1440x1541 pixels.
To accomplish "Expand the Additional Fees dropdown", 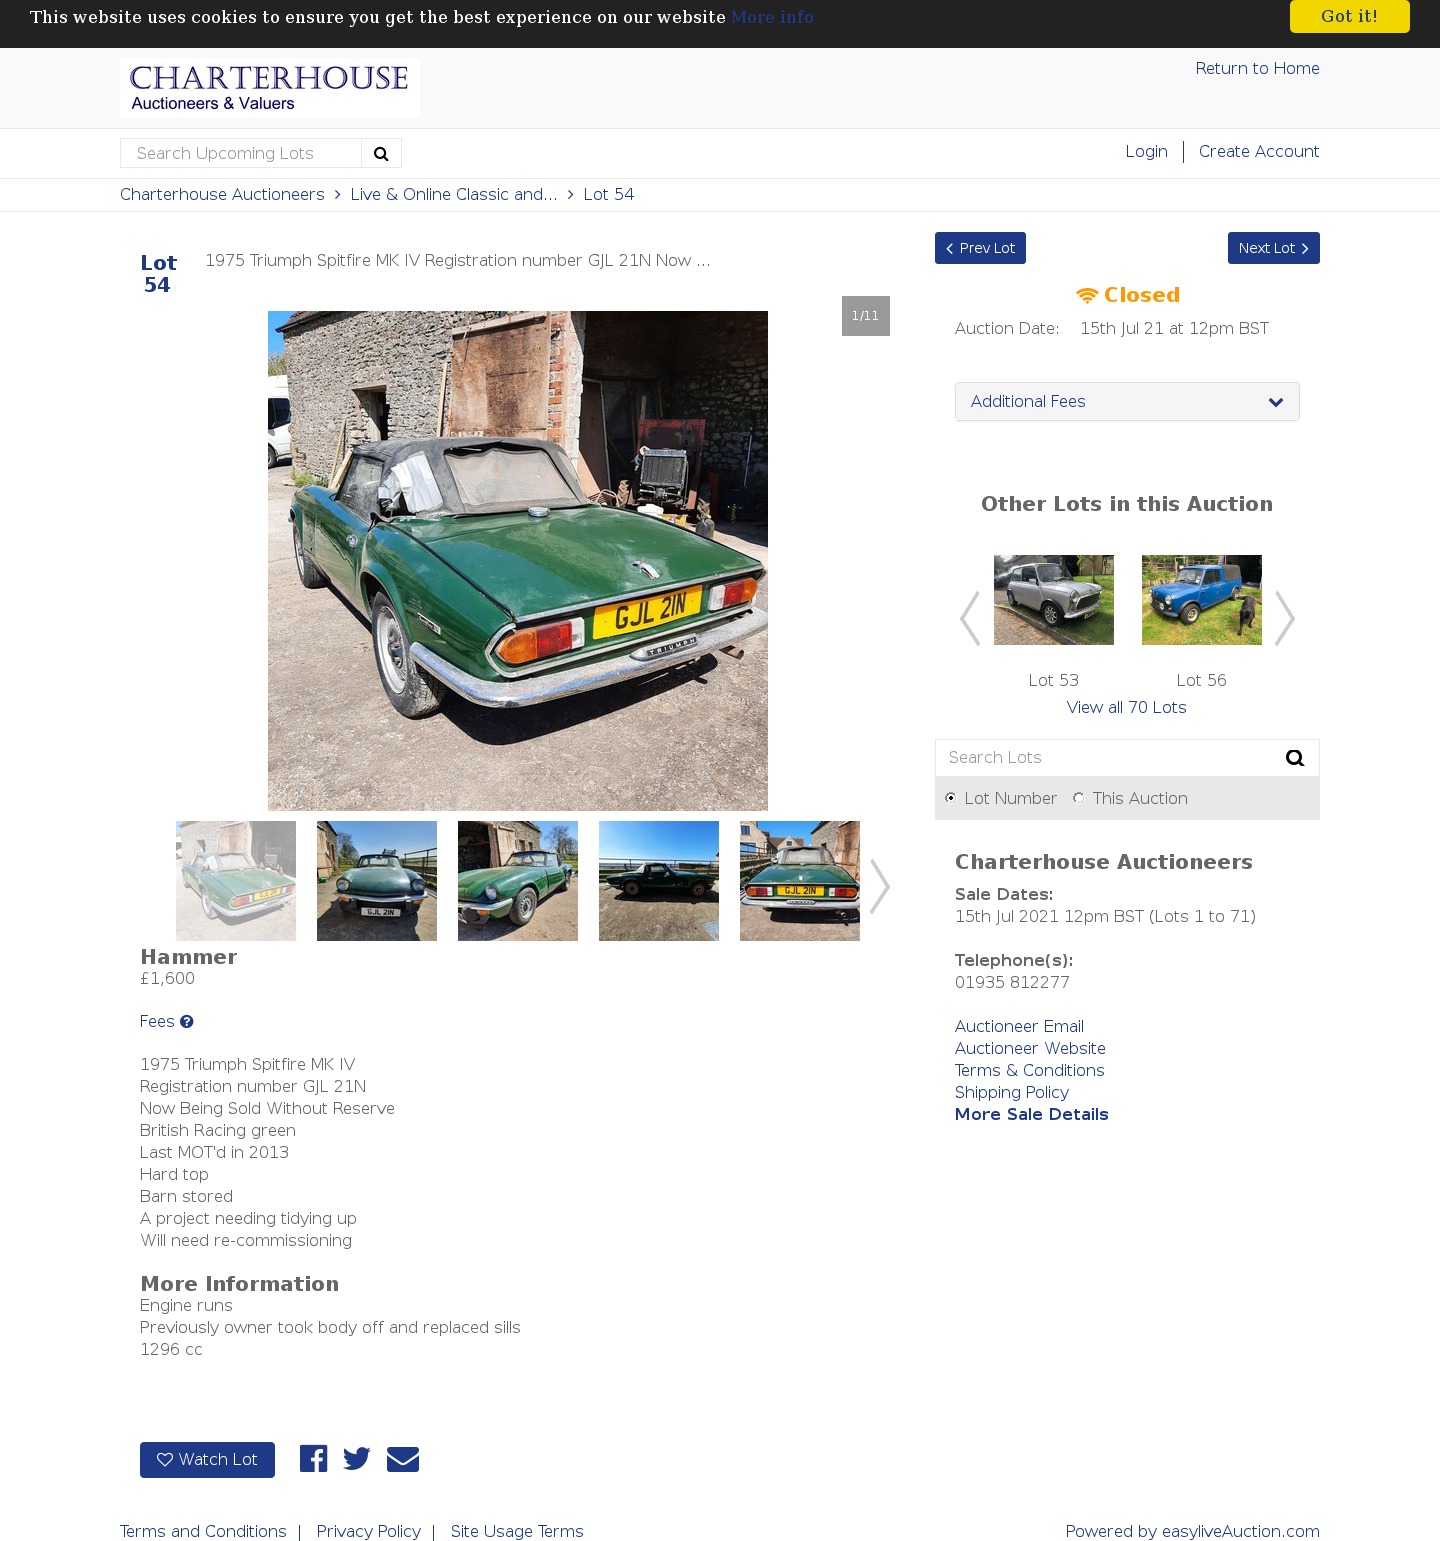I will pos(1127,402).
